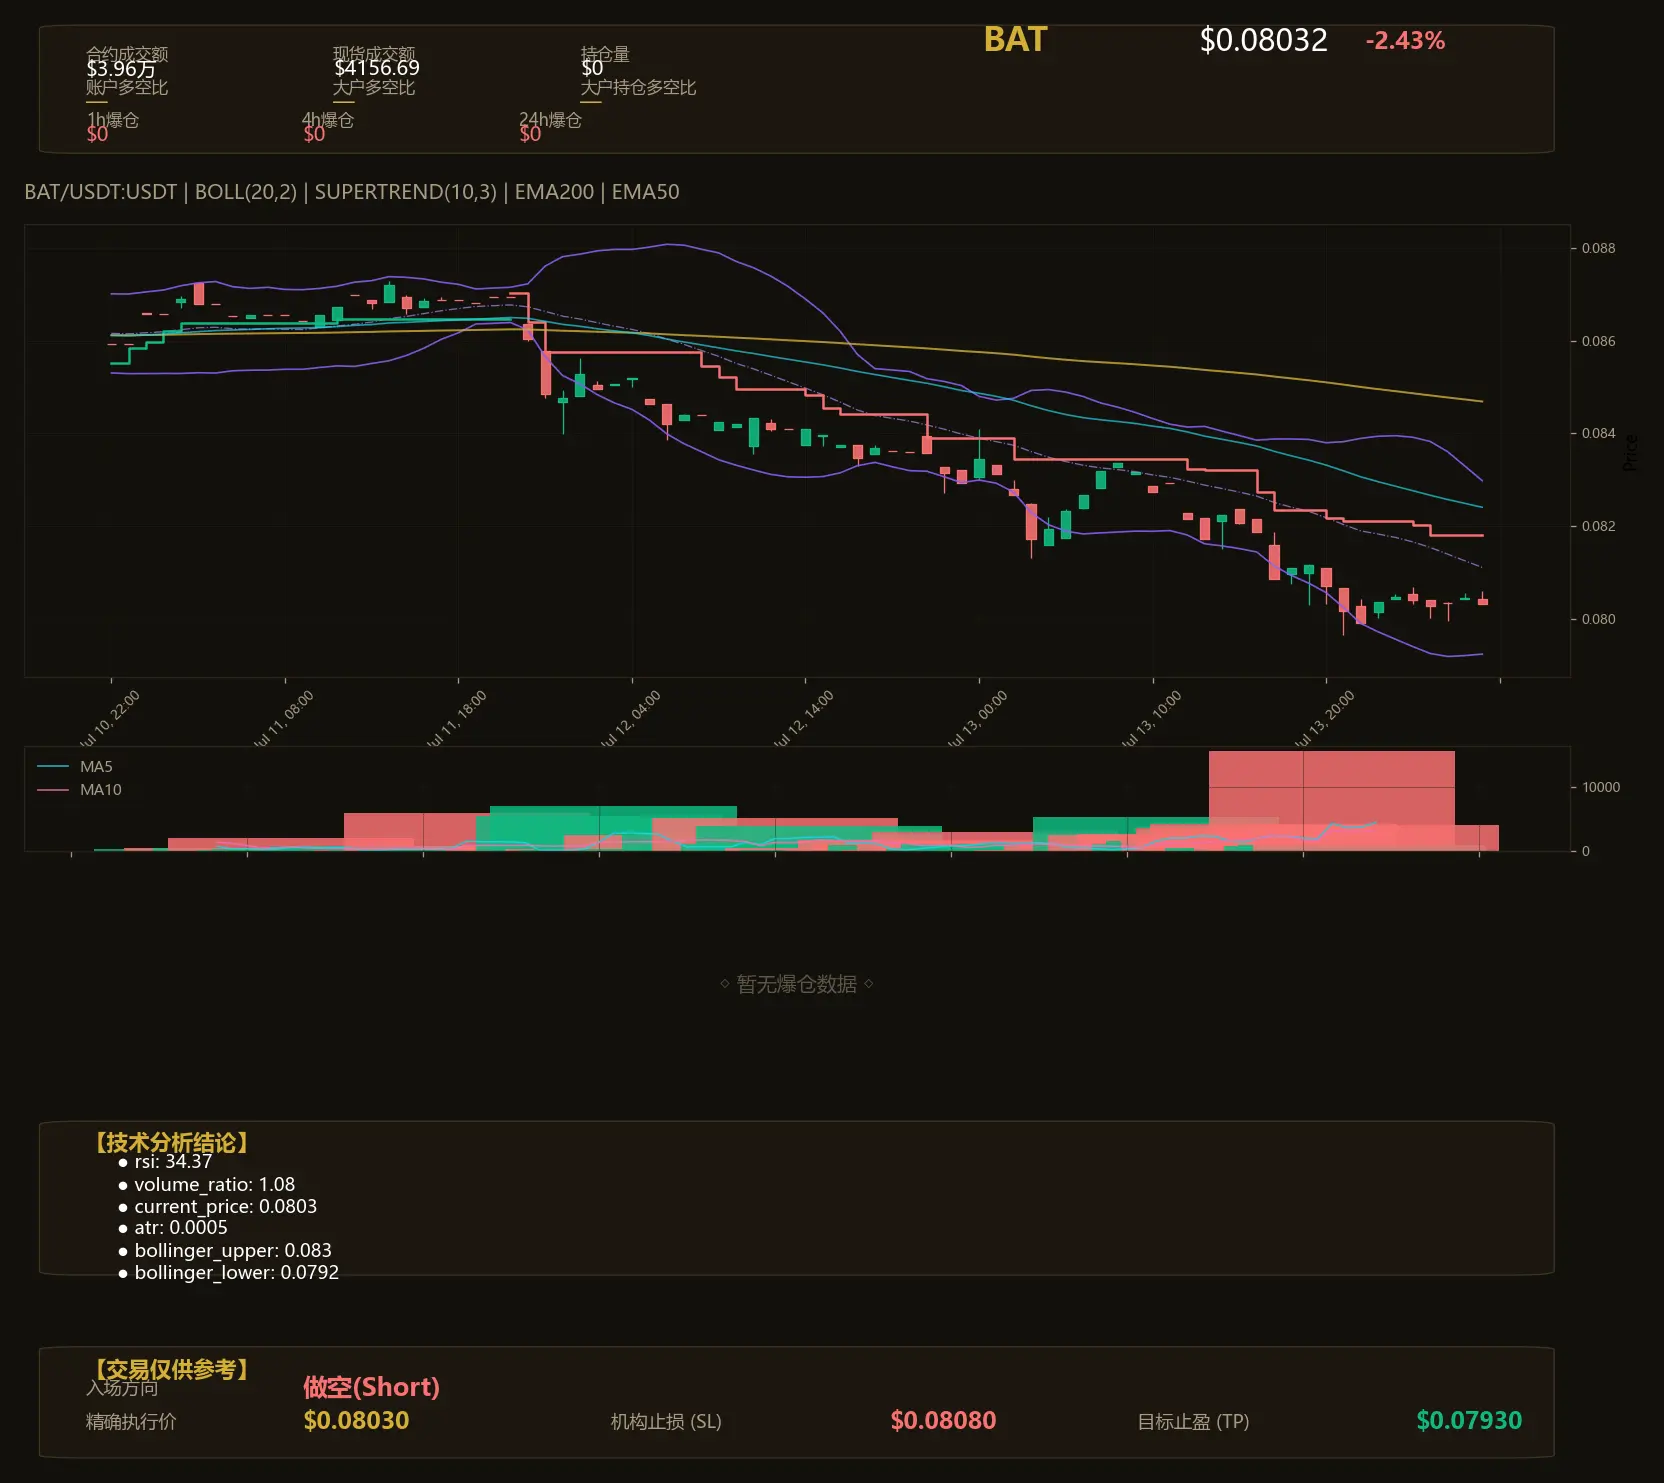Viewport: 1664px width, 1483px height.
Task: Click the 0.088 price axis tick
Action: (1598, 248)
